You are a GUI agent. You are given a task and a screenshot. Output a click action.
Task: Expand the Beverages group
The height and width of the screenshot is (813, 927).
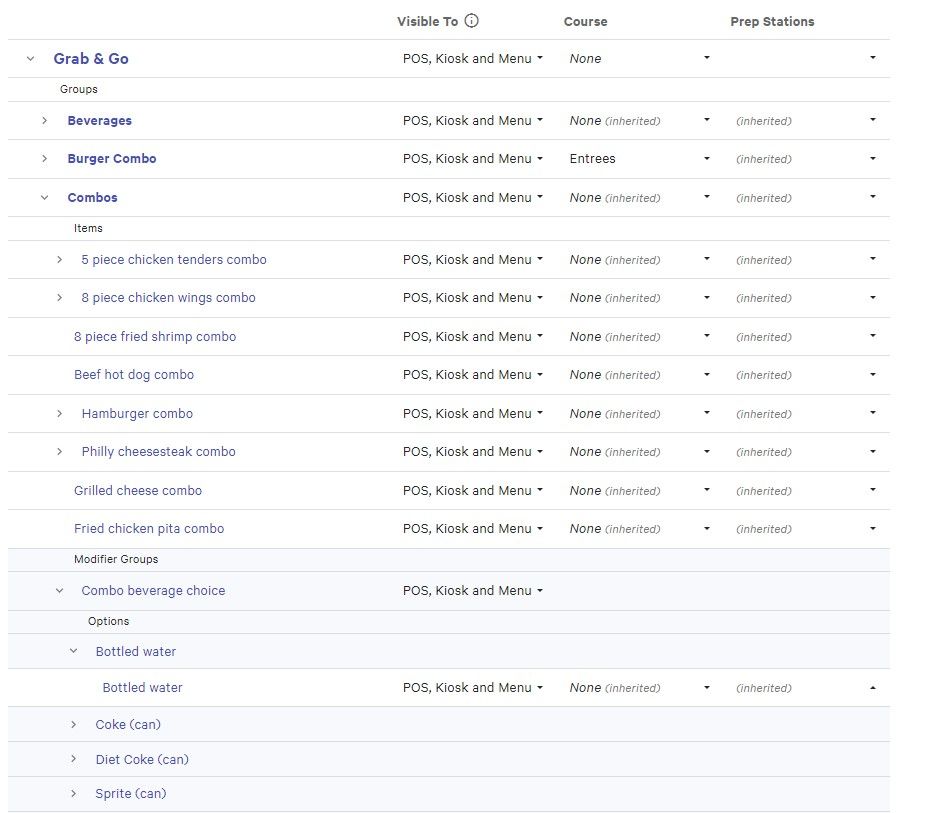pos(44,121)
